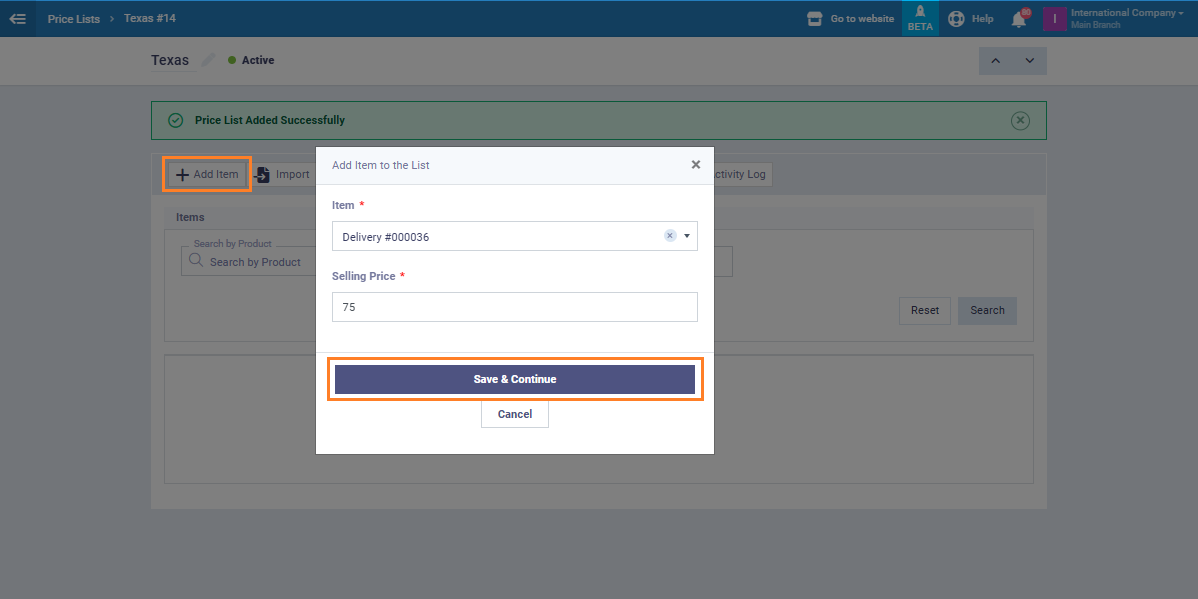Go to previous price list chevron
1198x599 pixels.
[x=995, y=61]
